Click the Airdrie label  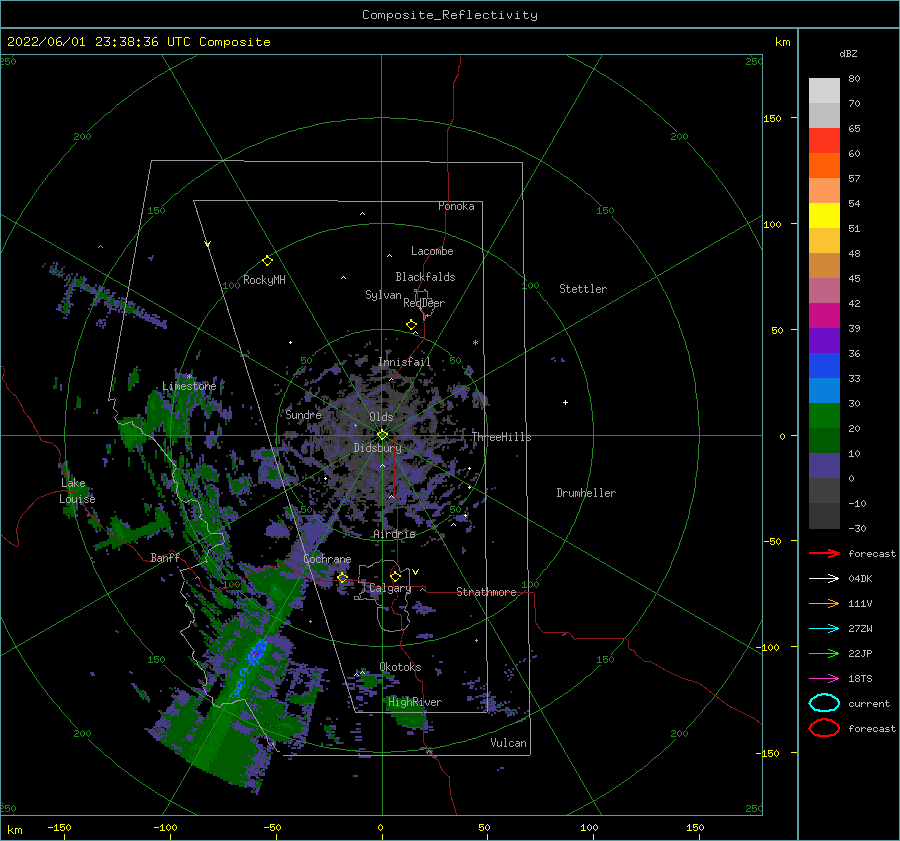point(394,534)
